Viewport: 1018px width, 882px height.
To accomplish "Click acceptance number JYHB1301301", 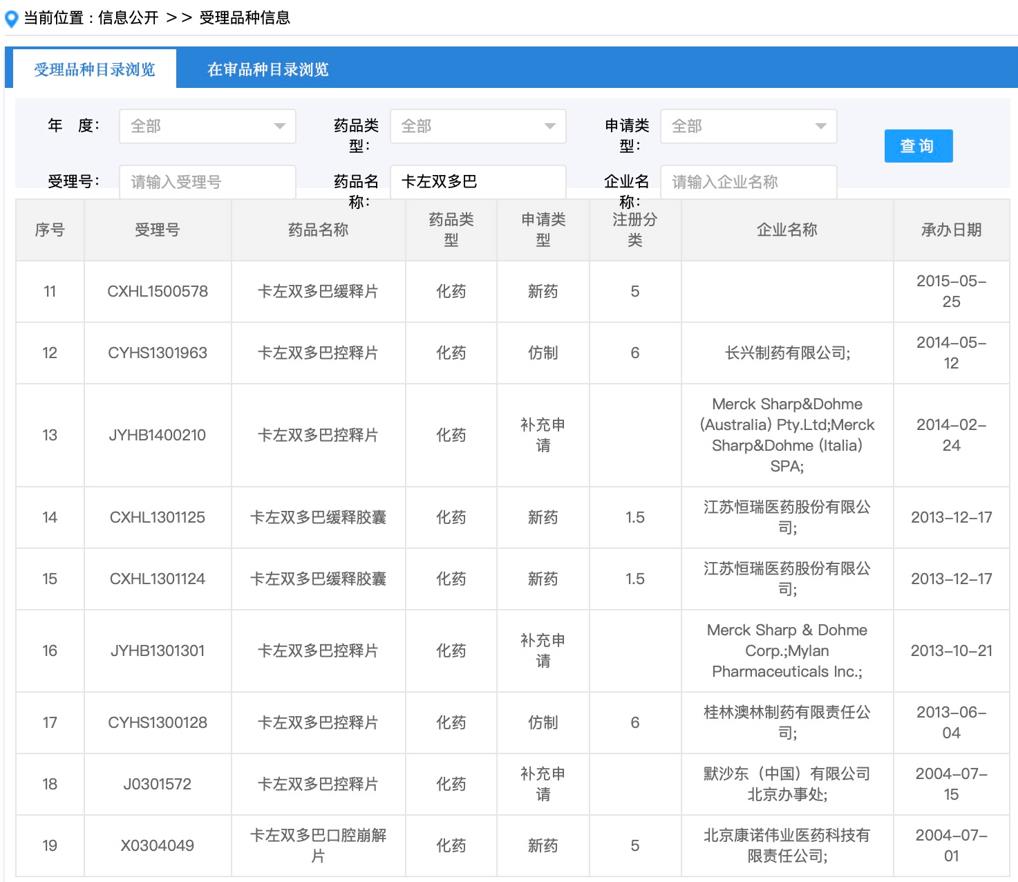I will pyautogui.click(x=157, y=651).
